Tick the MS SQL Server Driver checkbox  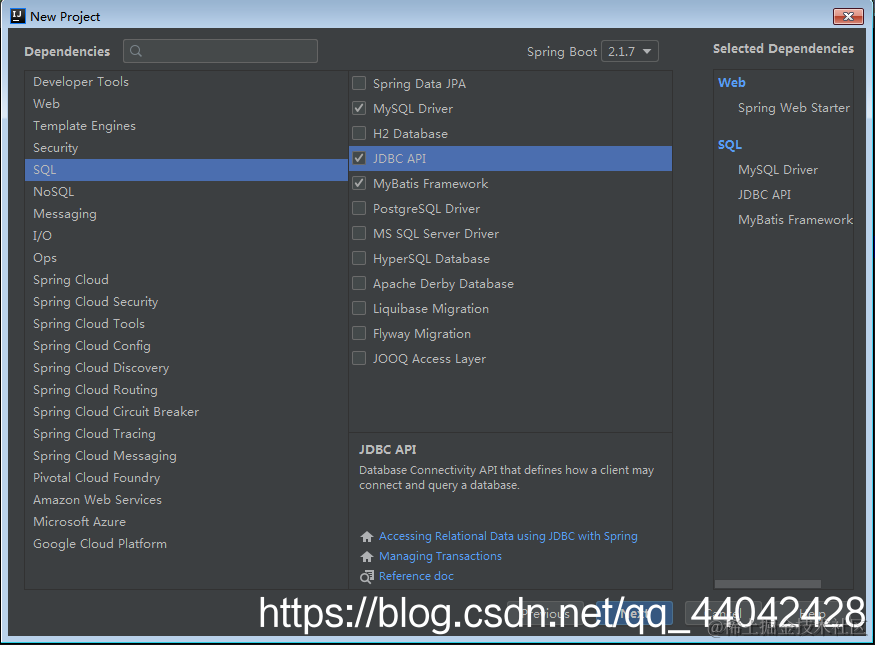pyautogui.click(x=359, y=233)
